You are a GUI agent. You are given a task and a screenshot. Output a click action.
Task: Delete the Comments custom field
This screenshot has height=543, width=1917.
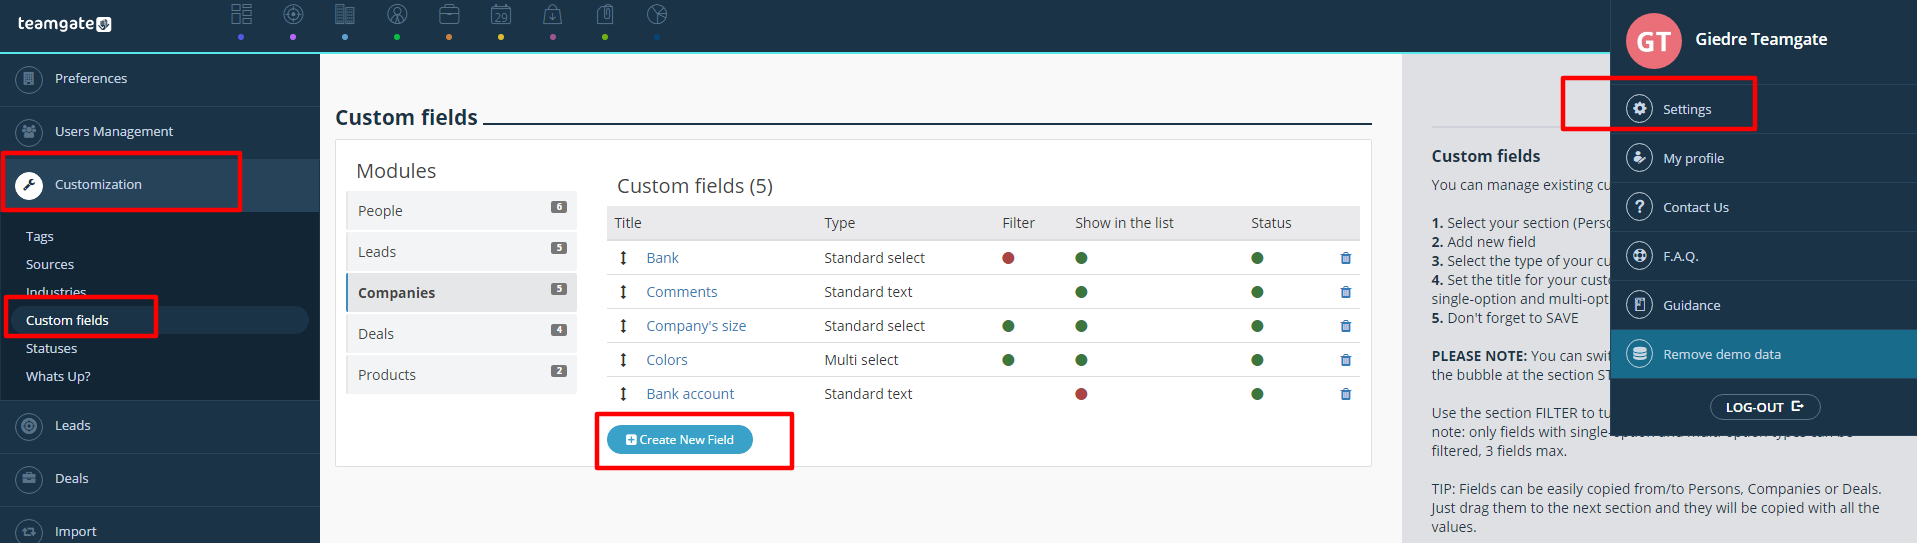click(x=1346, y=292)
